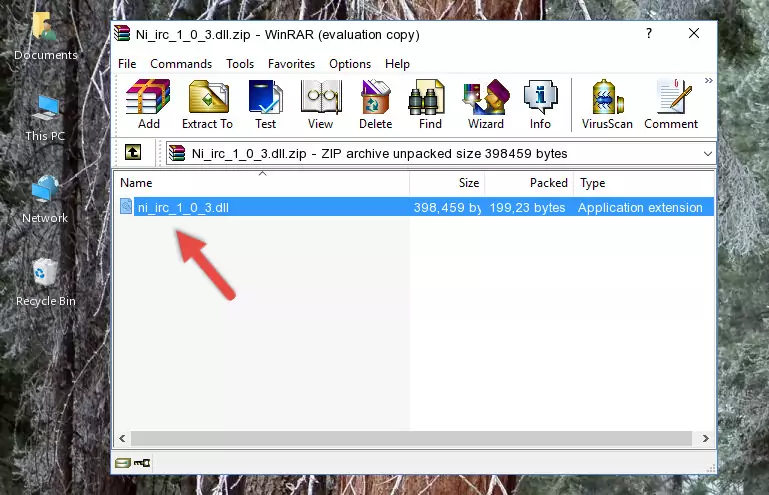Click the Extract To toolbar icon
The height and width of the screenshot is (495, 769).
[207, 104]
